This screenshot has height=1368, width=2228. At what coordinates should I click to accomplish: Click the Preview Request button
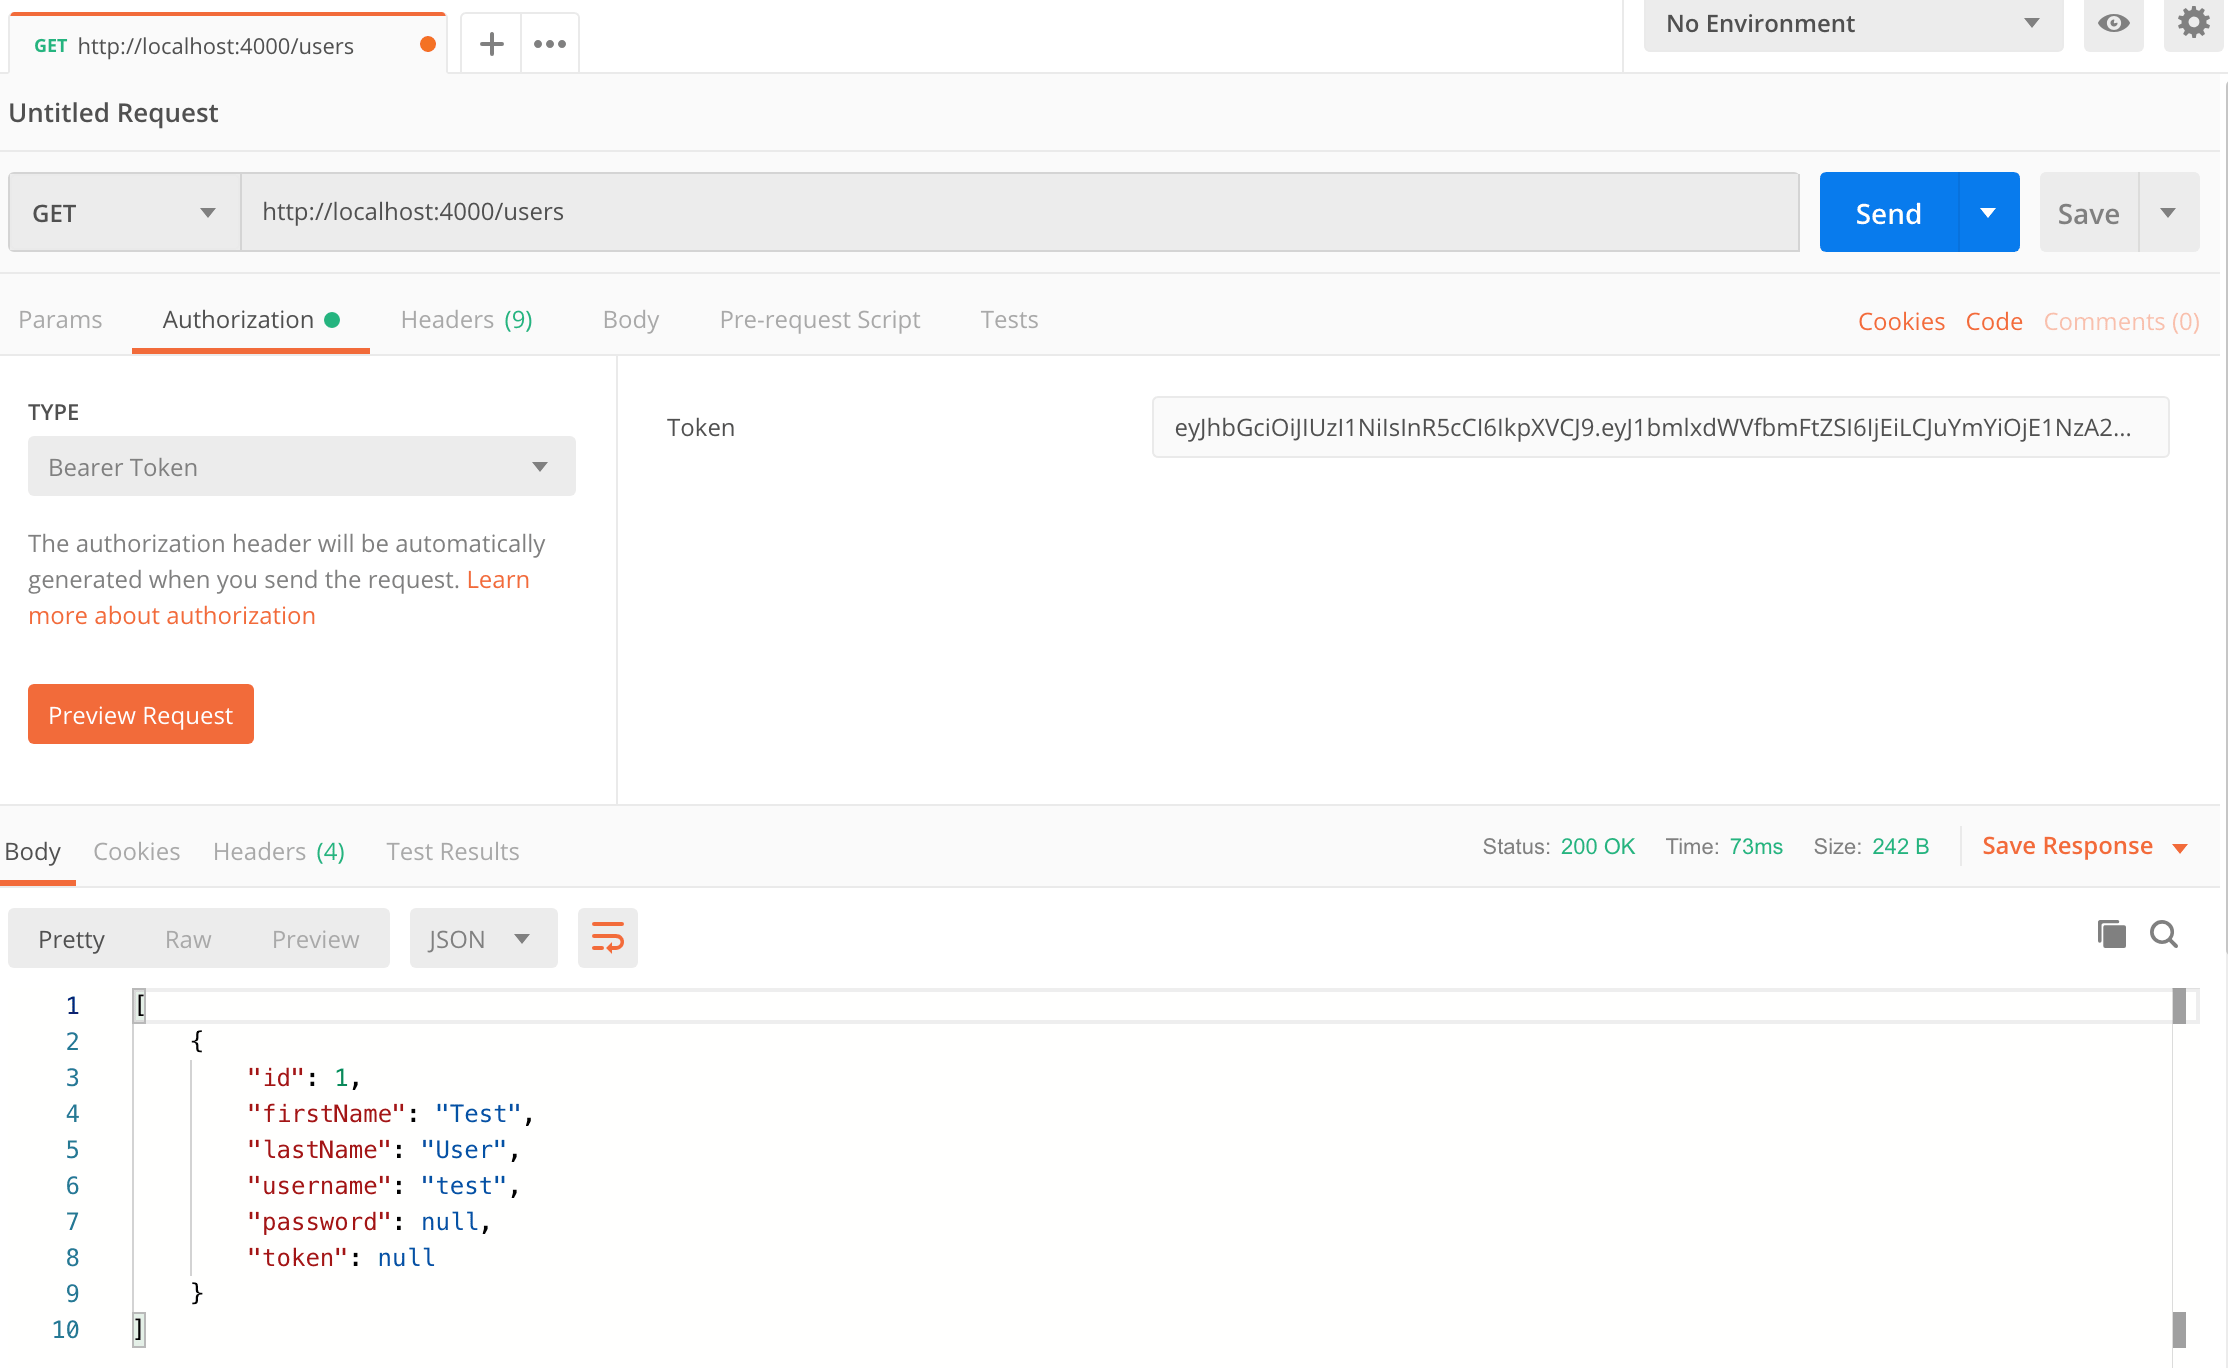(x=142, y=714)
